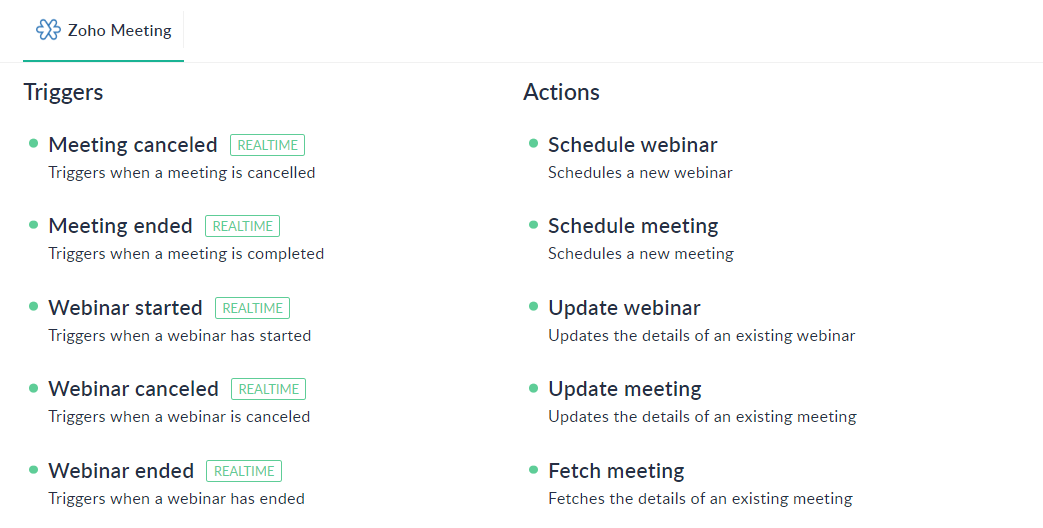The height and width of the screenshot is (528, 1043).
Task: Click the REALTIME badge beside Webinar ended
Action: tap(244, 471)
